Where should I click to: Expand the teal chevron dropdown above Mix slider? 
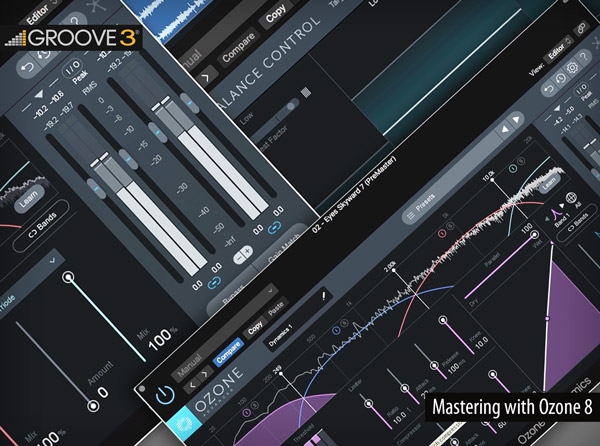click(52, 260)
